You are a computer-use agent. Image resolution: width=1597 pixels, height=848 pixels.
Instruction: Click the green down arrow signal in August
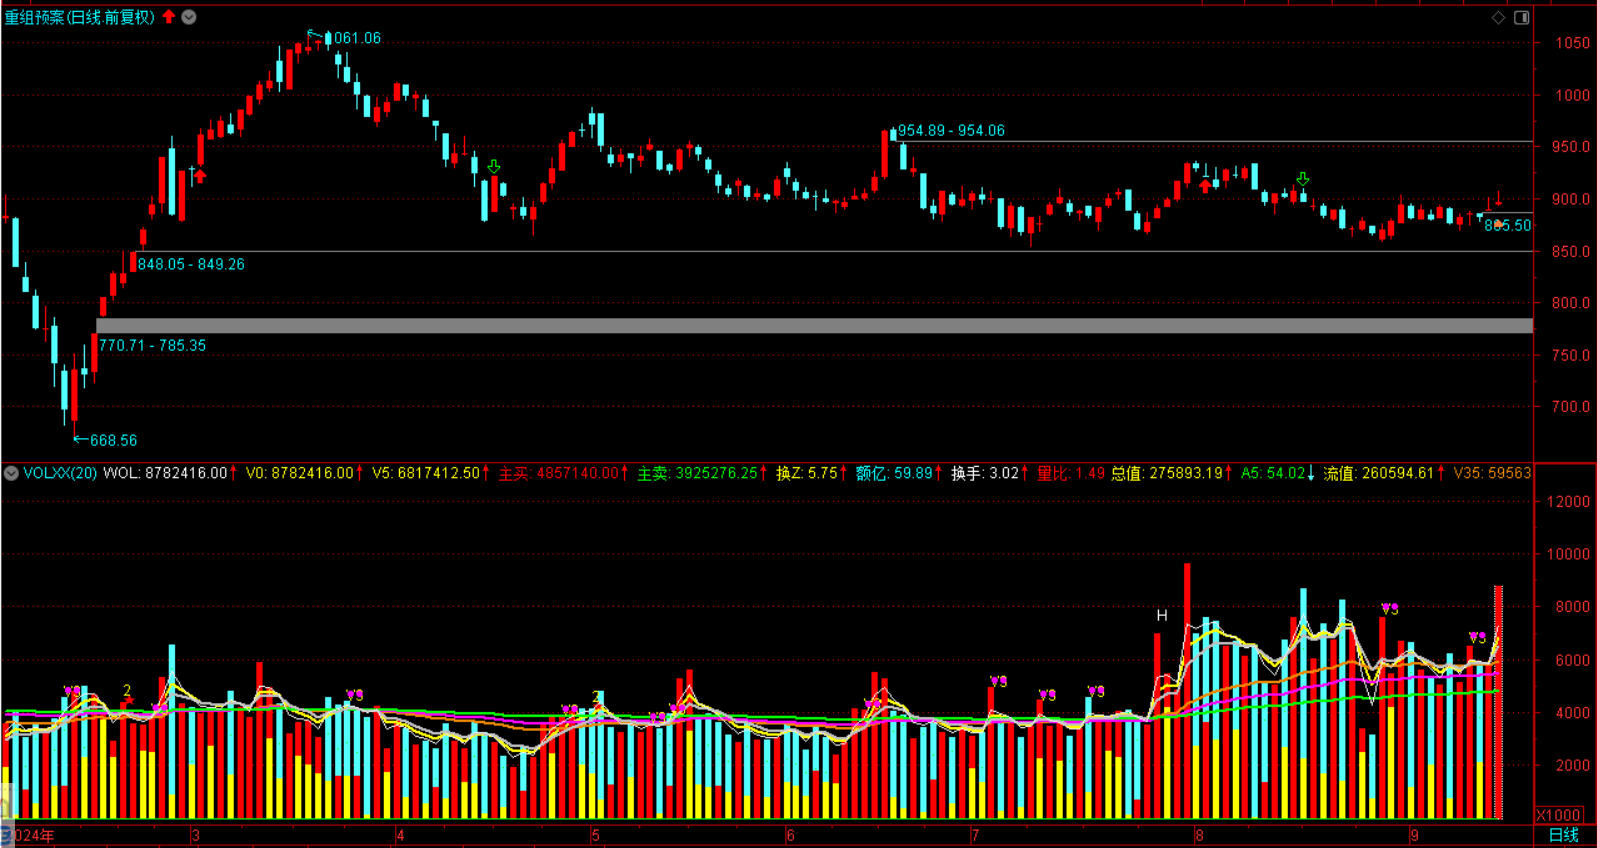pyautogui.click(x=1302, y=179)
